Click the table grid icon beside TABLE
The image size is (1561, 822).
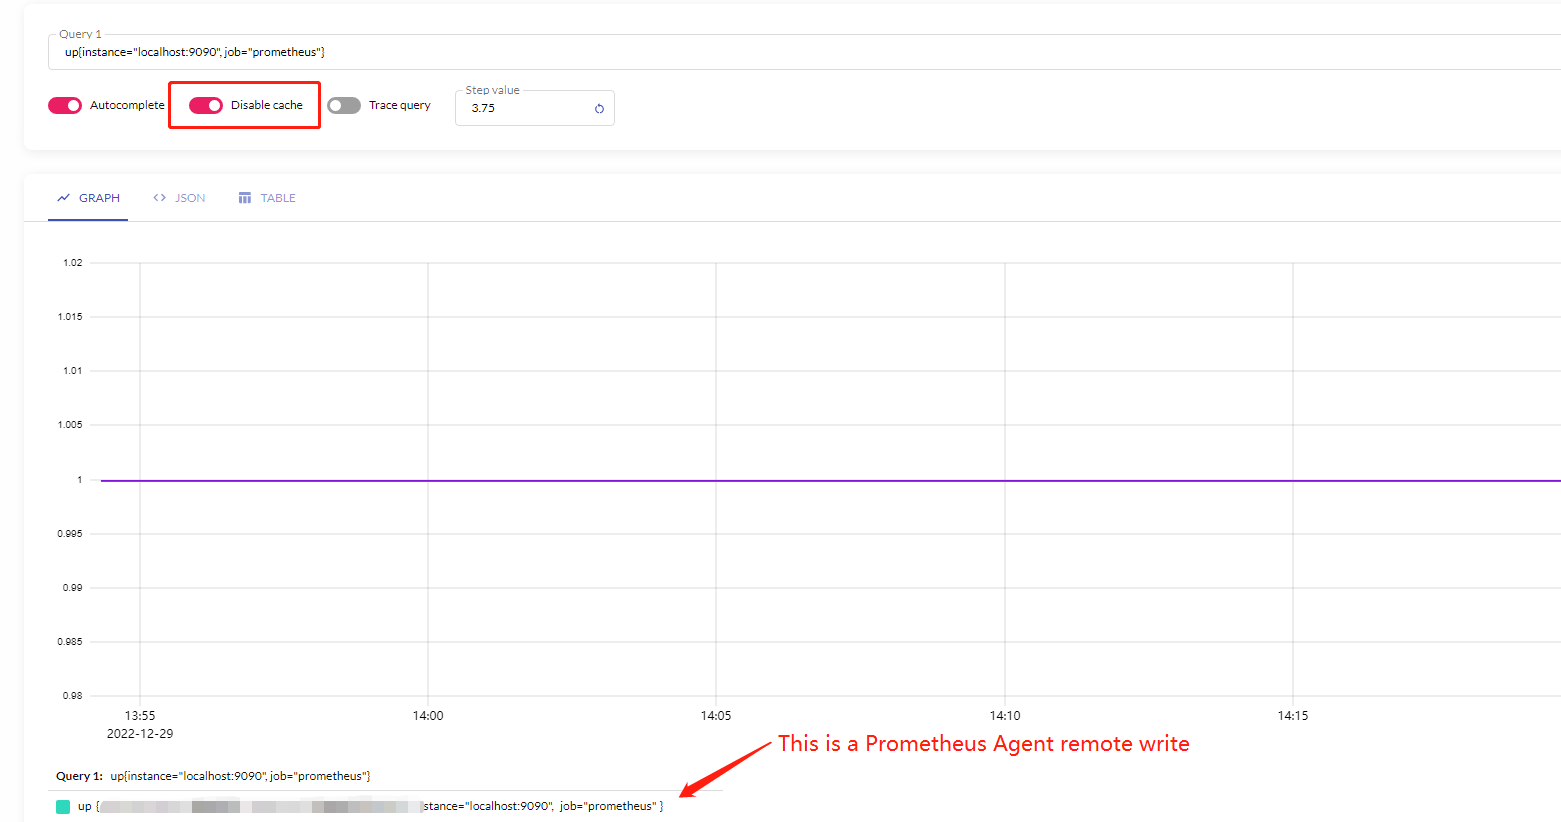[245, 197]
